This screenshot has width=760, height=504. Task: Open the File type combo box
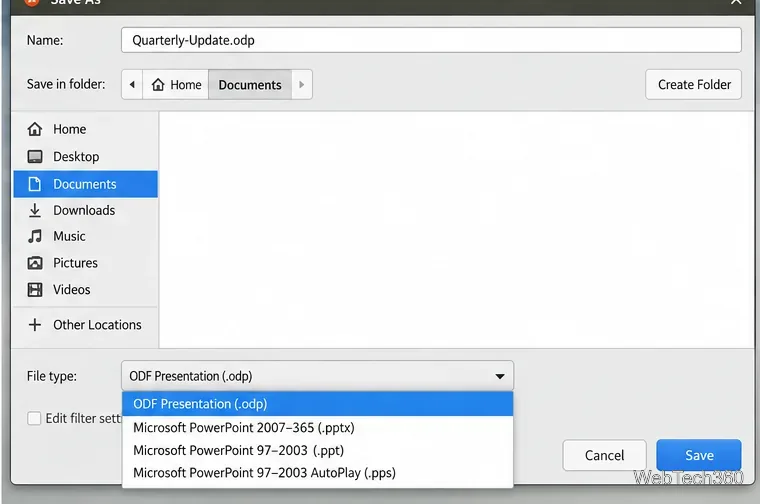(x=317, y=376)
